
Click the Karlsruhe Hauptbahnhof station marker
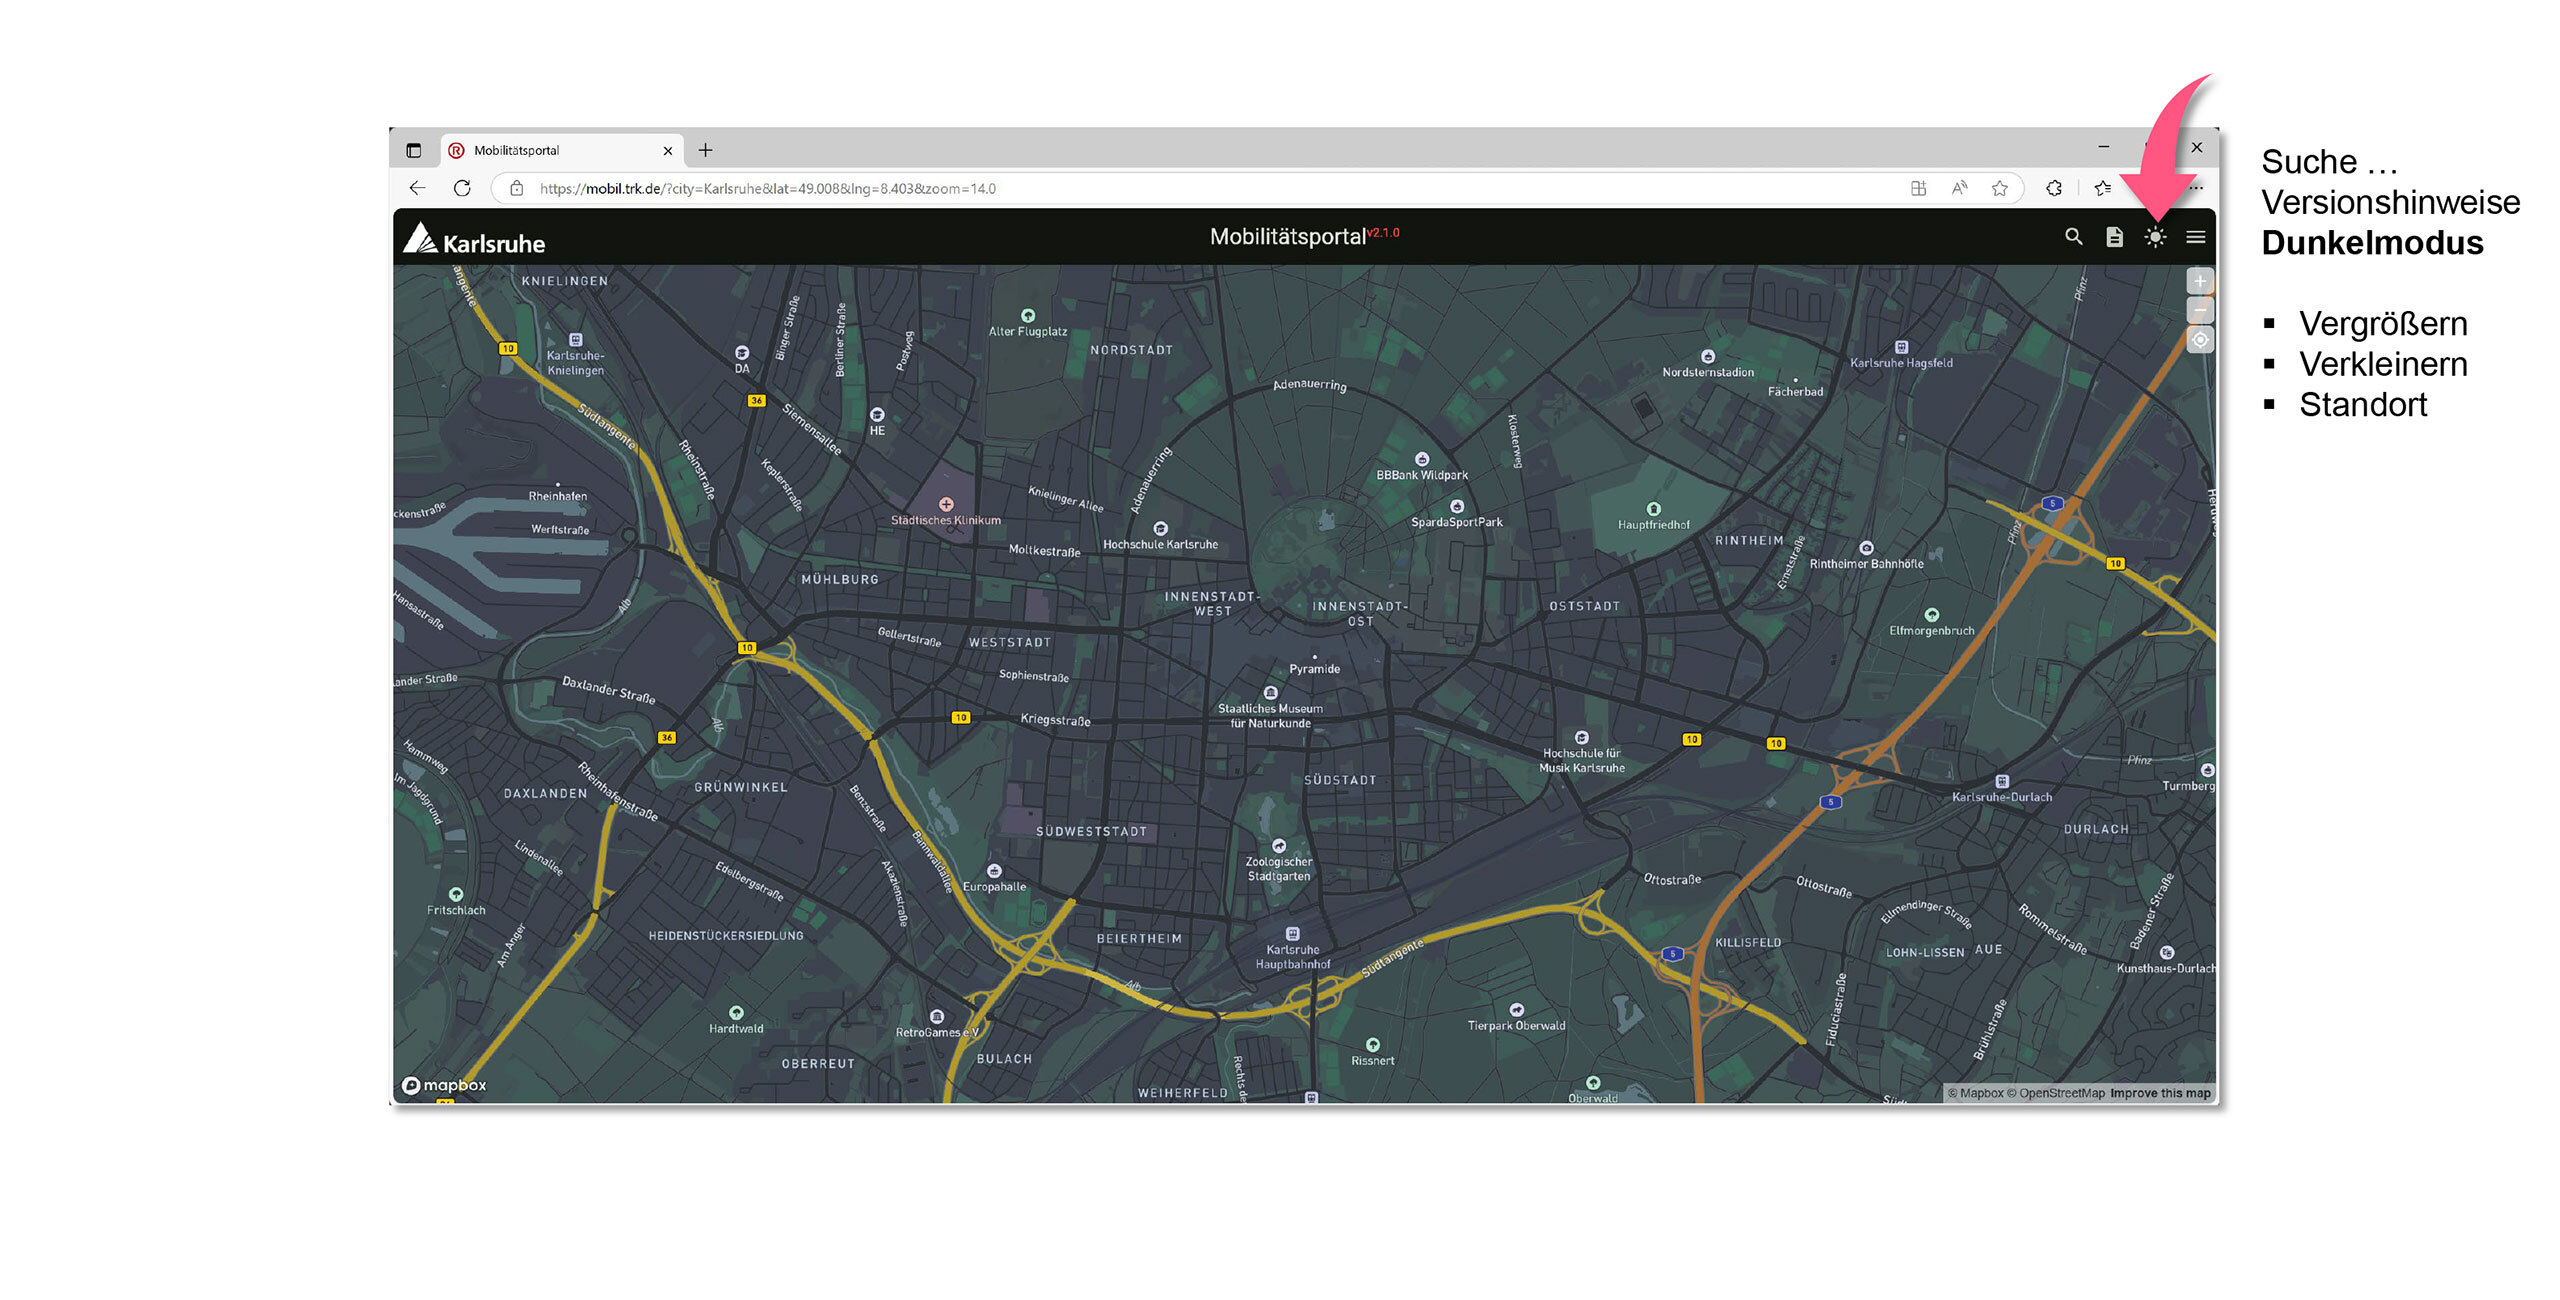pos(1292,934)
